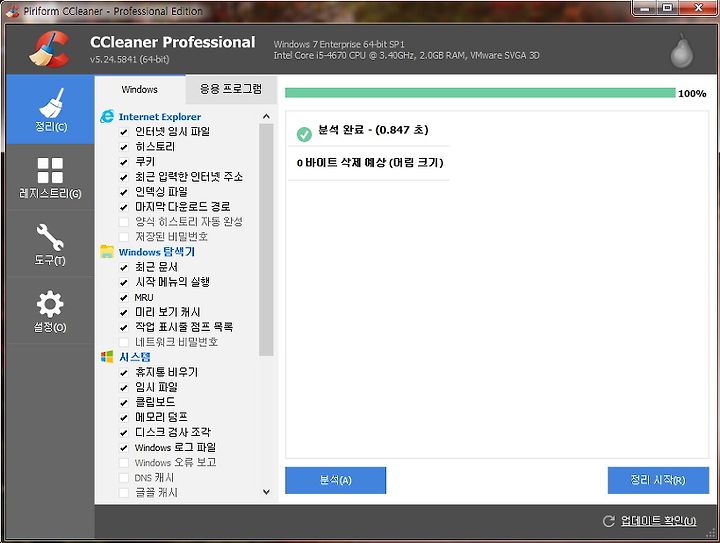Uncheck 쿠키 checkbox
Screen dimensions: 720x543
pyautogui.click(x=124, y=162)
